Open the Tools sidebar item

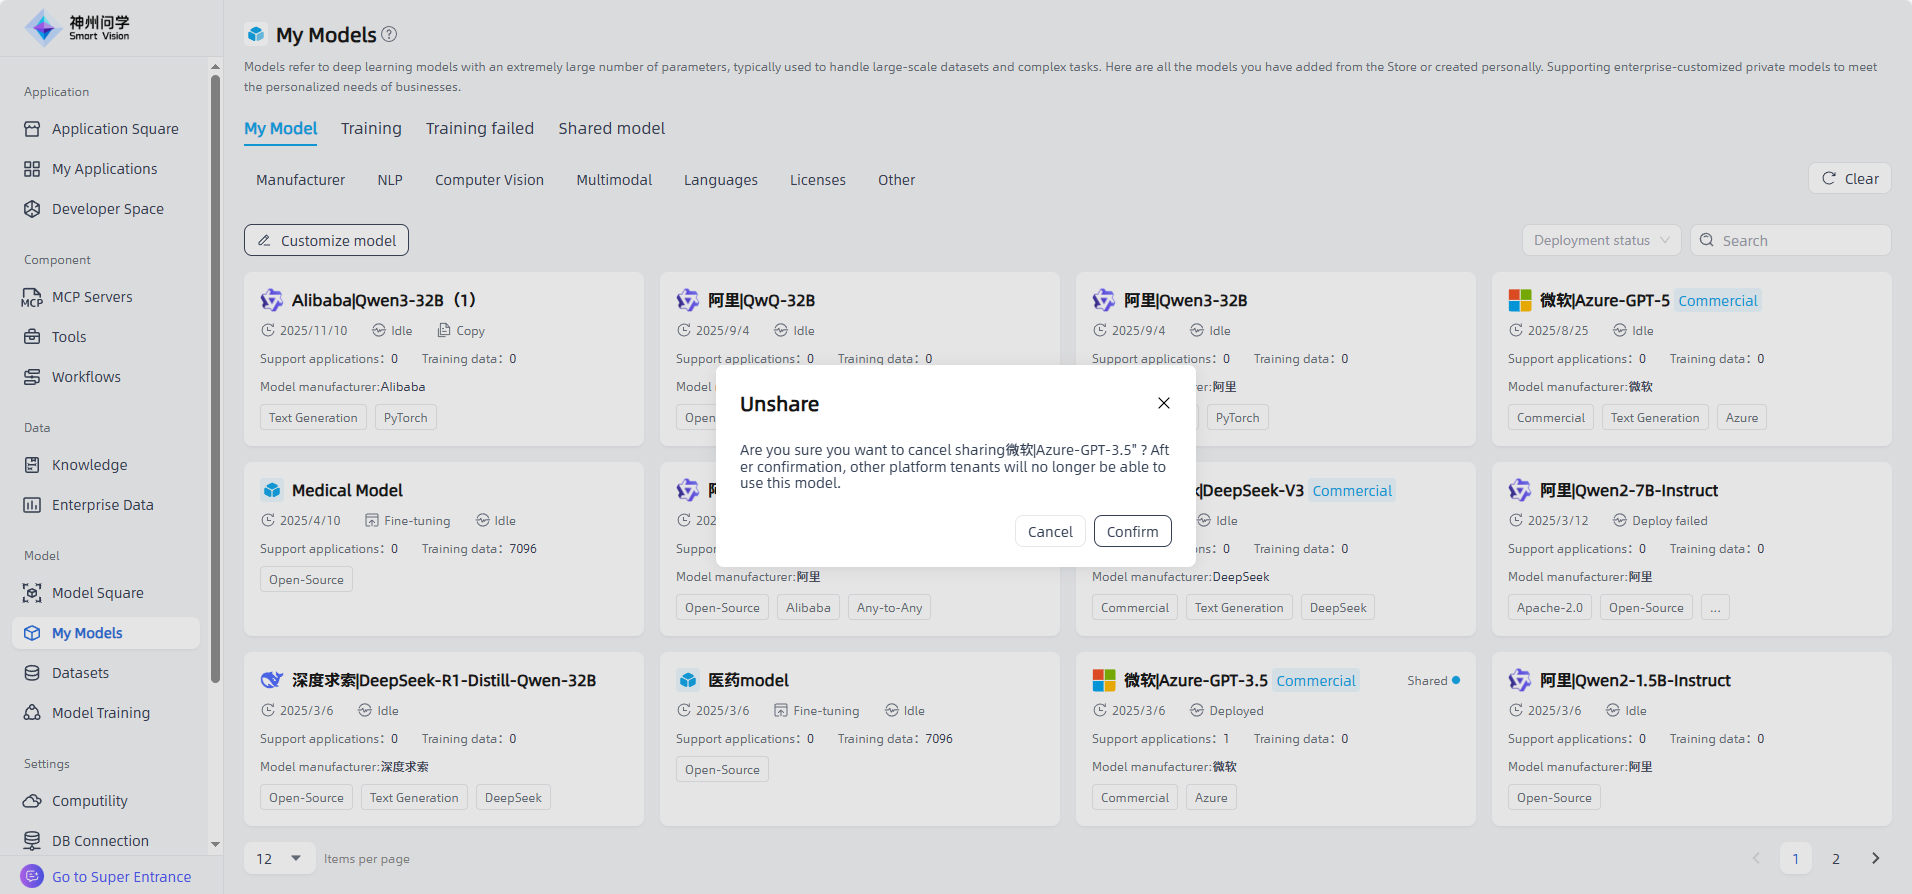point(69,337)
